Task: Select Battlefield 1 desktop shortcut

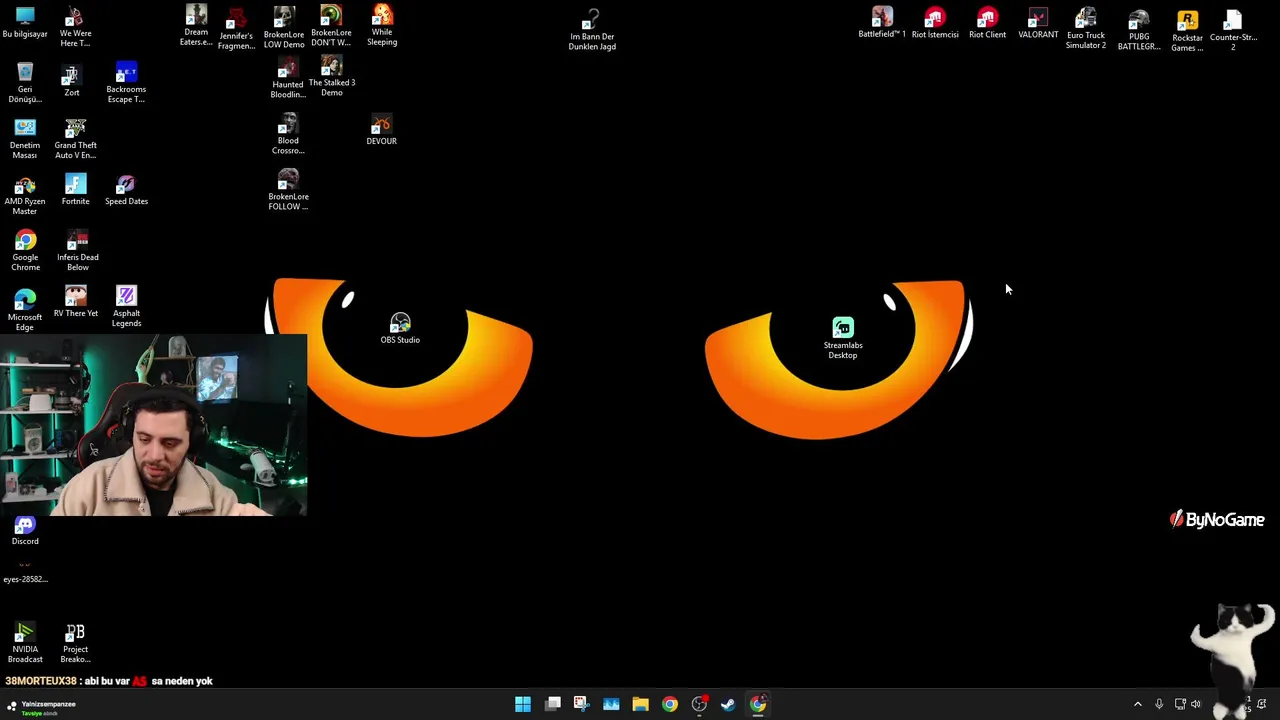Action: (x=882, y=22)
